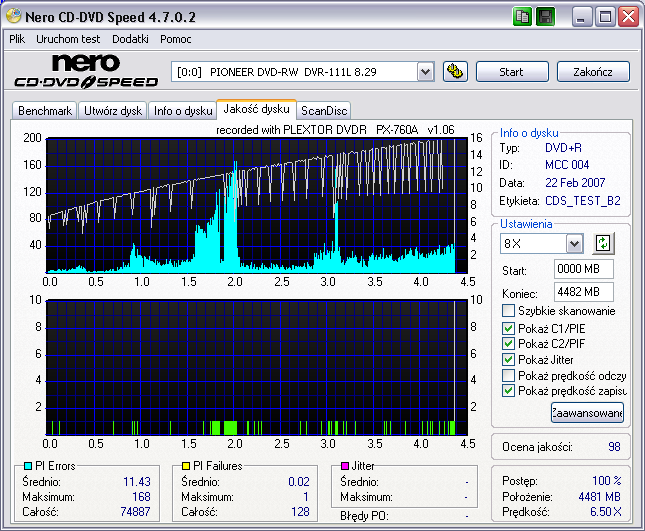Minimize the Nero CD-DVD Speed window
The image size is (645, 531).
(582, 17)
